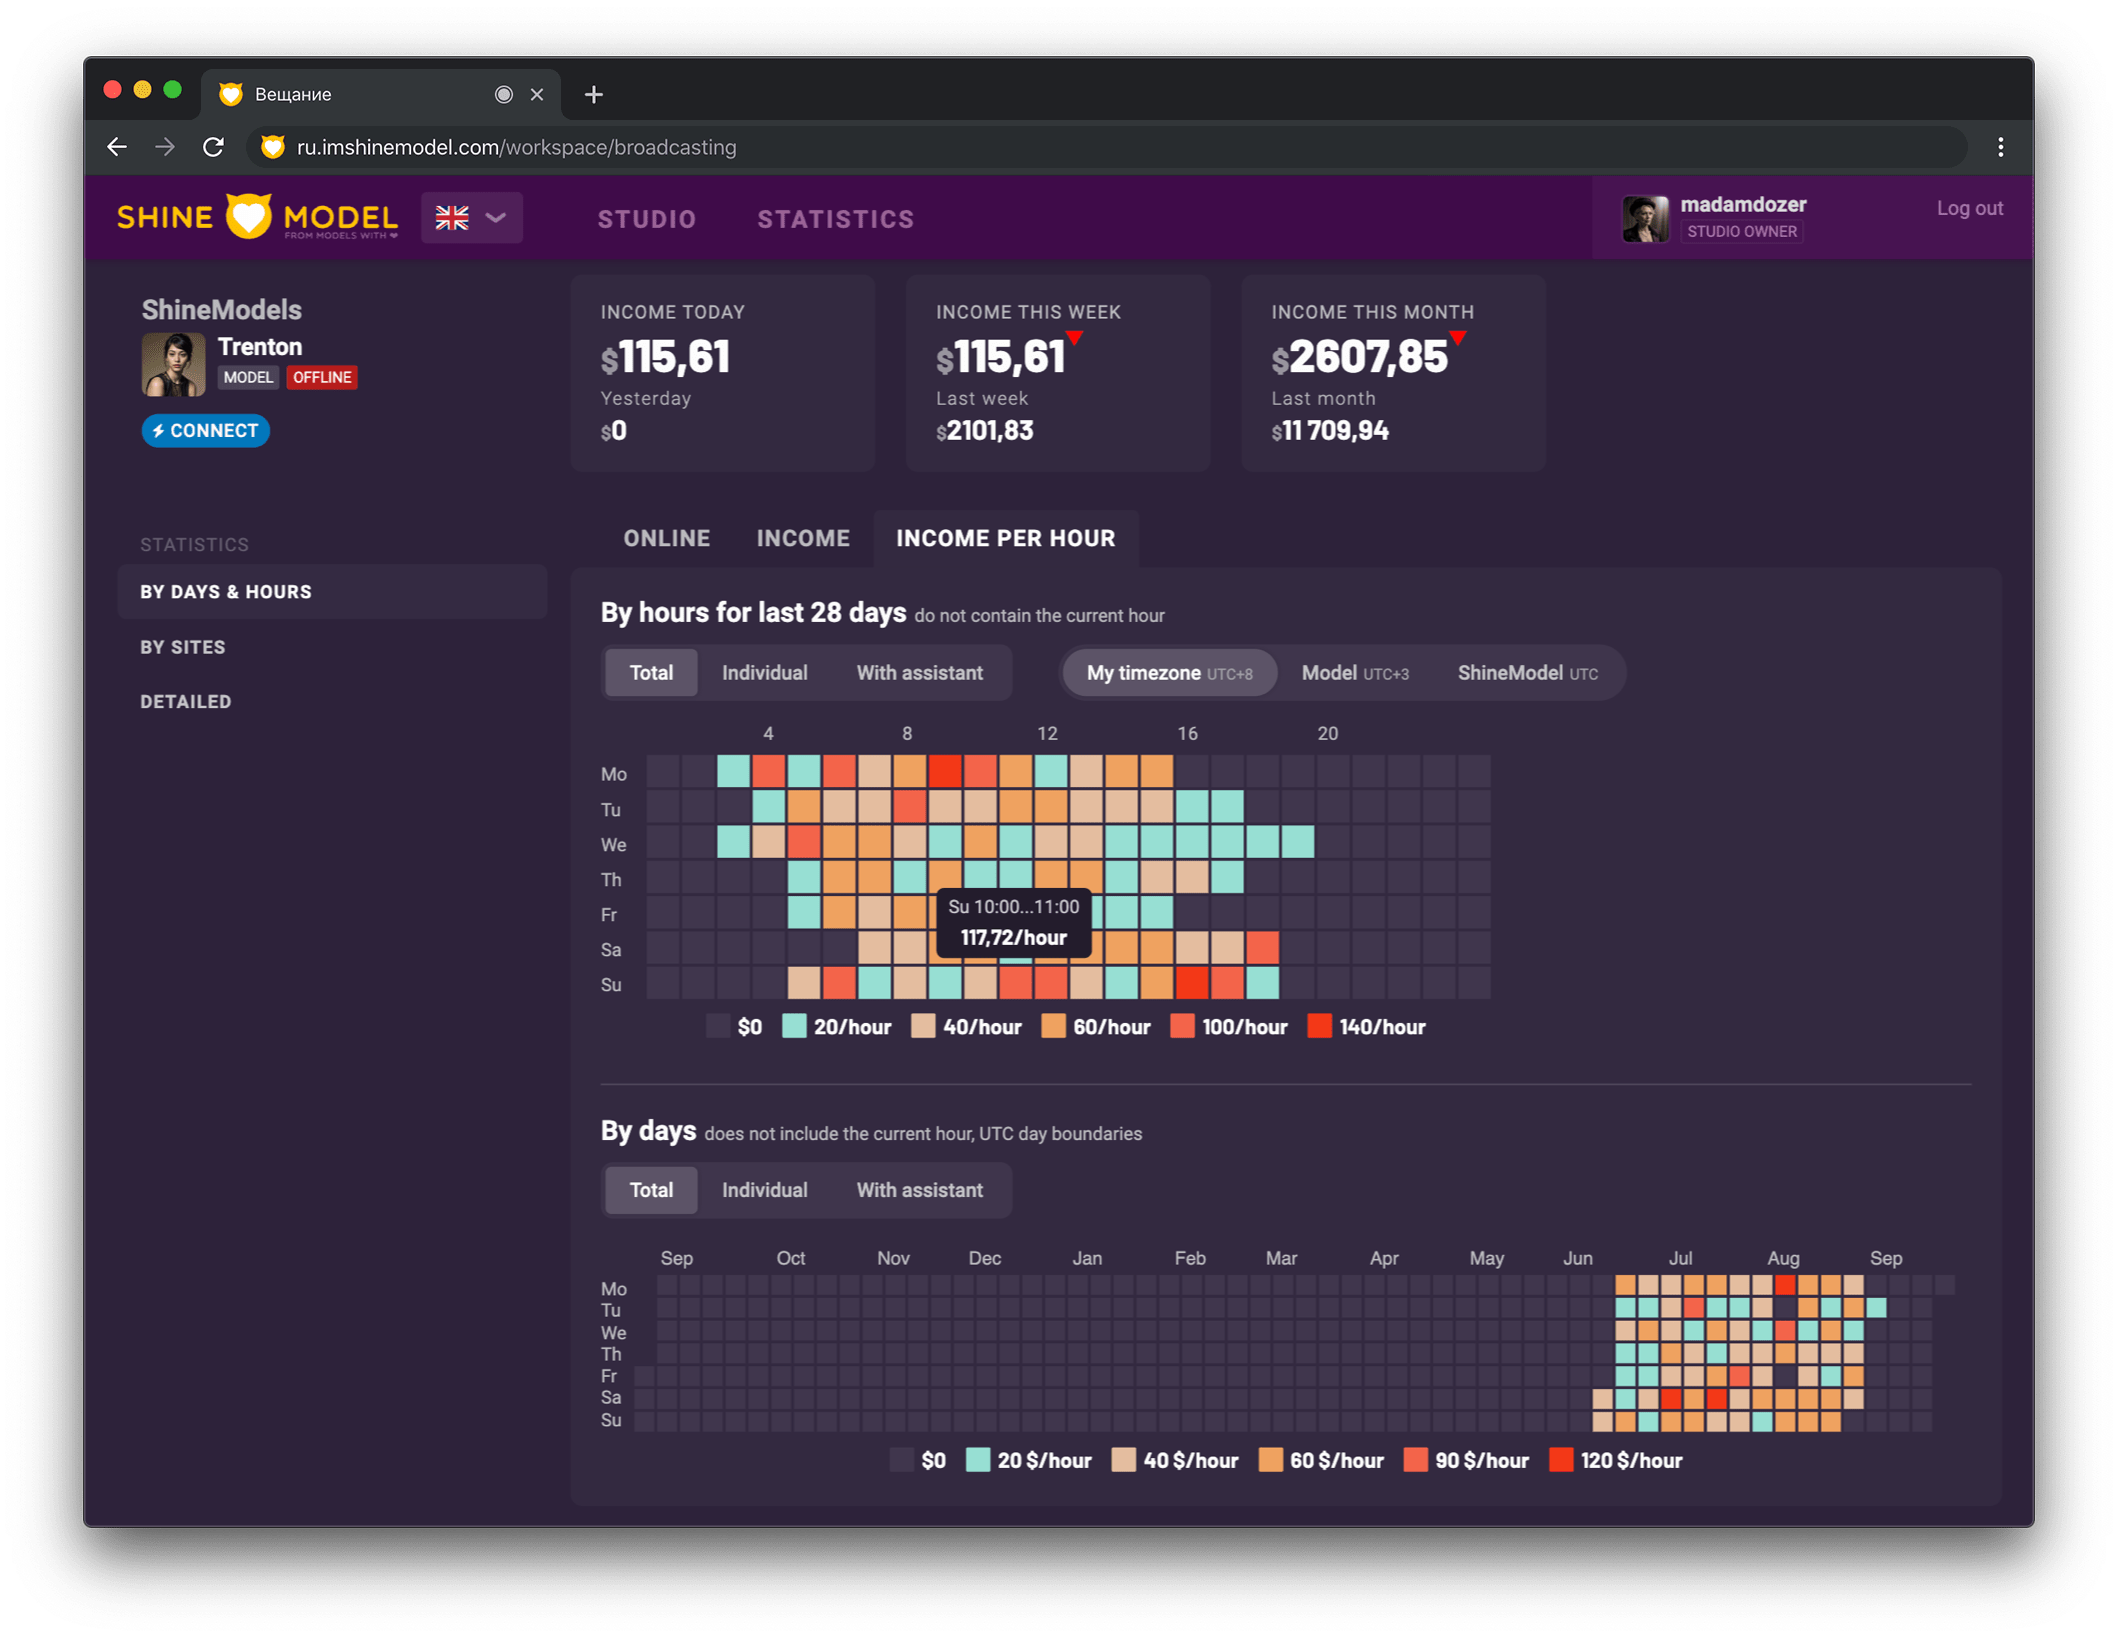2118x1638 pixels.
Task: Click the Log out link
Action: [x=1969, y=208]
